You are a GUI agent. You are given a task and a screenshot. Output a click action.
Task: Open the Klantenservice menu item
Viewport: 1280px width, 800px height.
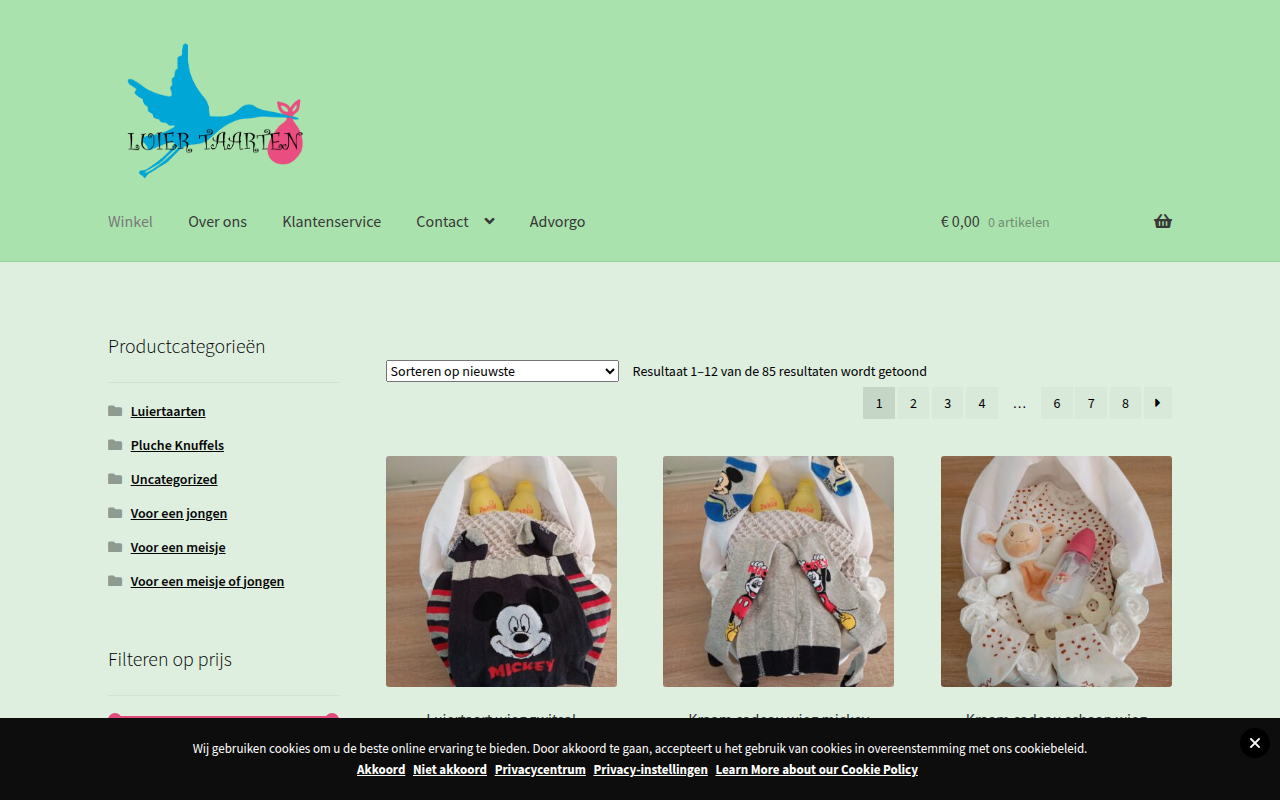[331, 221]
